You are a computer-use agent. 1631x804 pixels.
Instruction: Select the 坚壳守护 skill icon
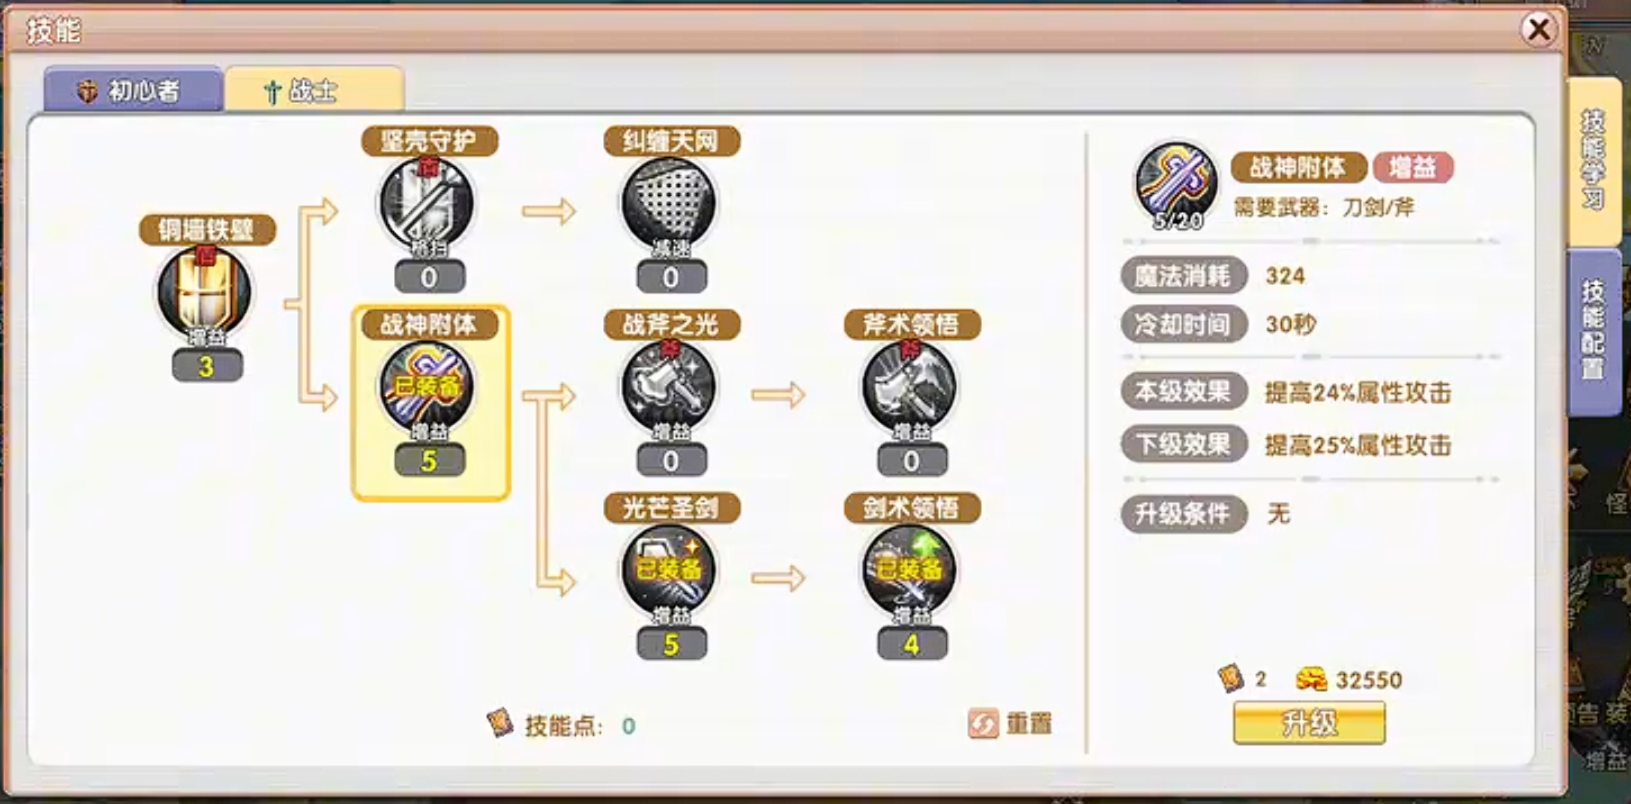click(427, 203)
